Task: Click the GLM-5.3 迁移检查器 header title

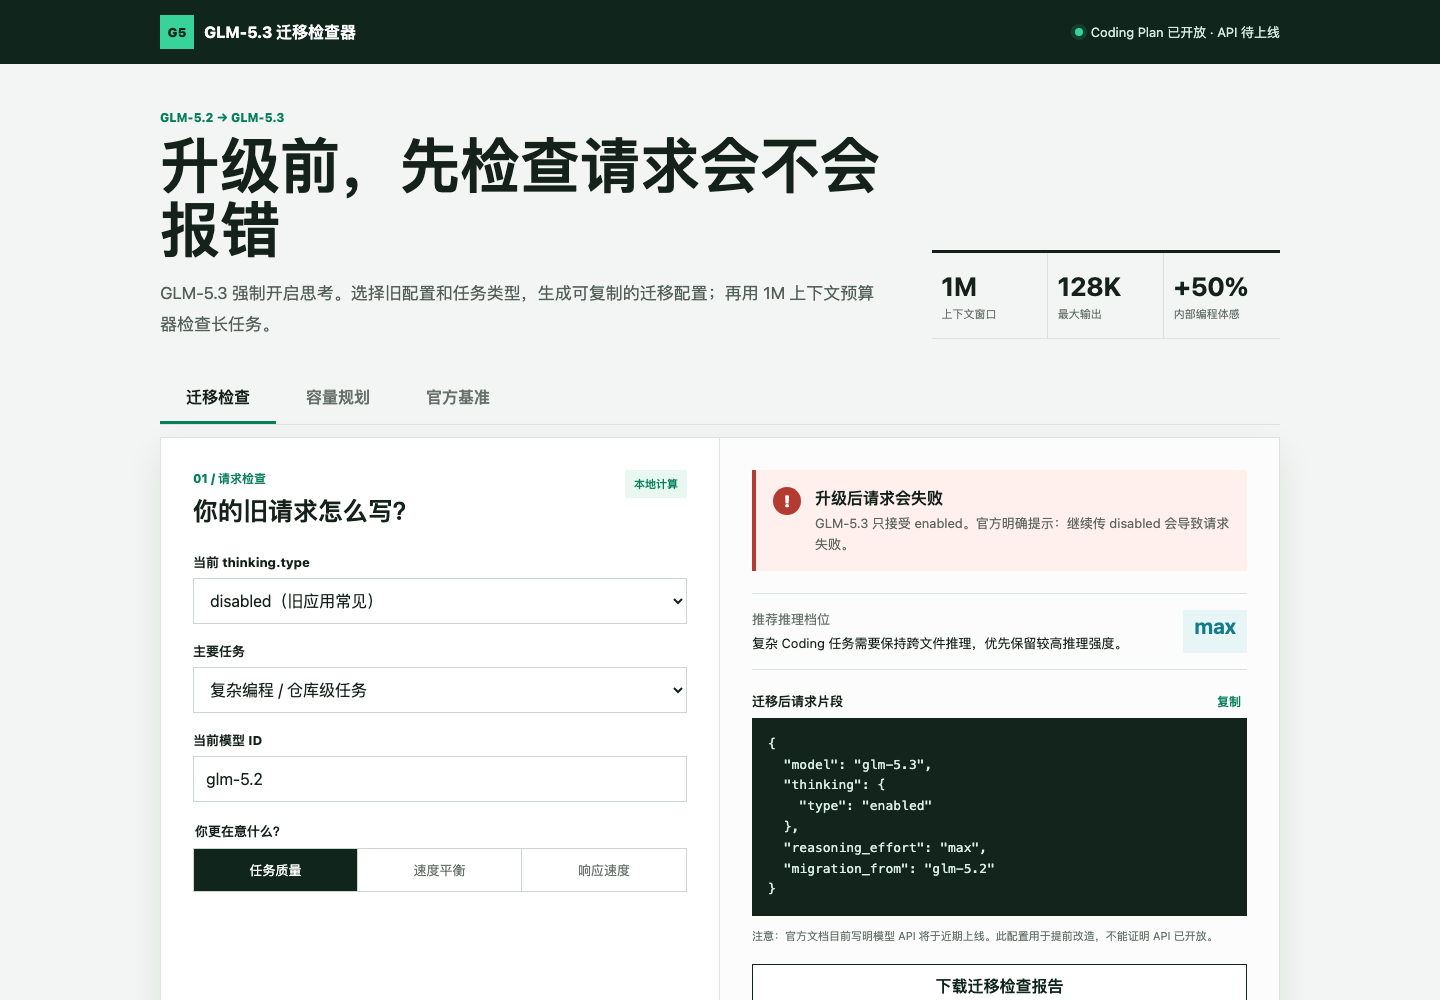Action: point(280,32)
